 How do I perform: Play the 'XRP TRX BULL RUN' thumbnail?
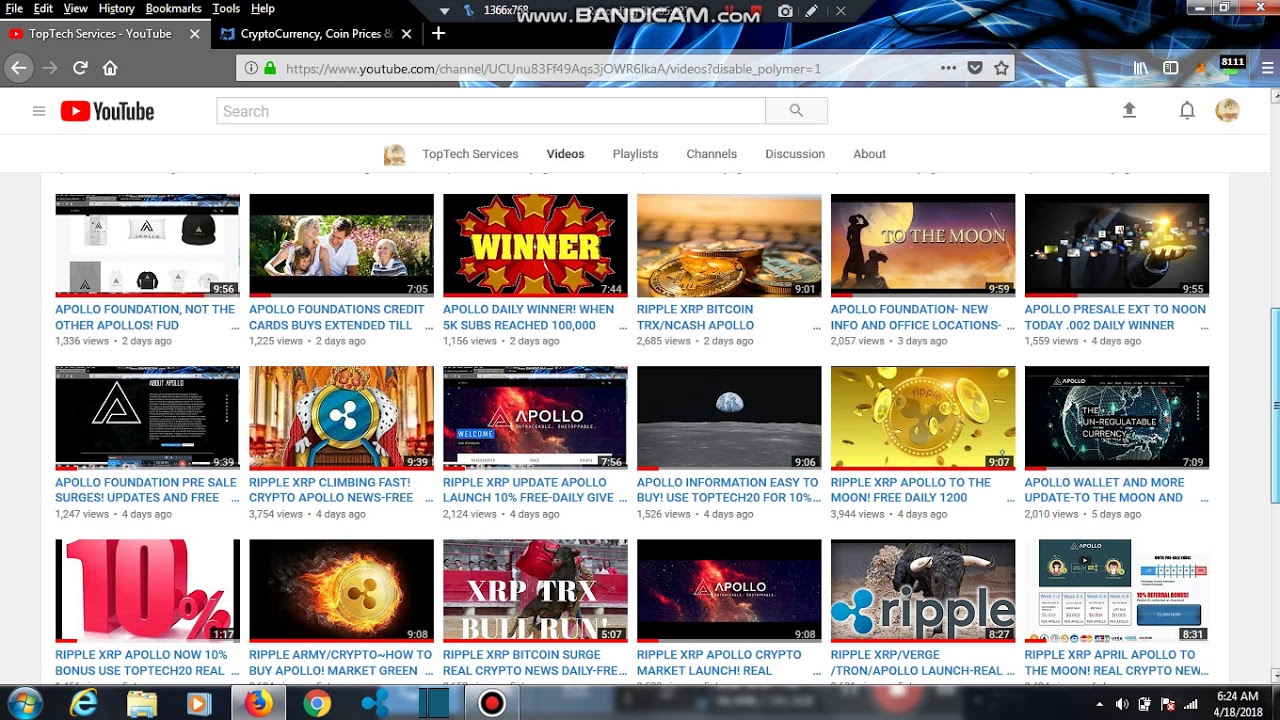535,591
